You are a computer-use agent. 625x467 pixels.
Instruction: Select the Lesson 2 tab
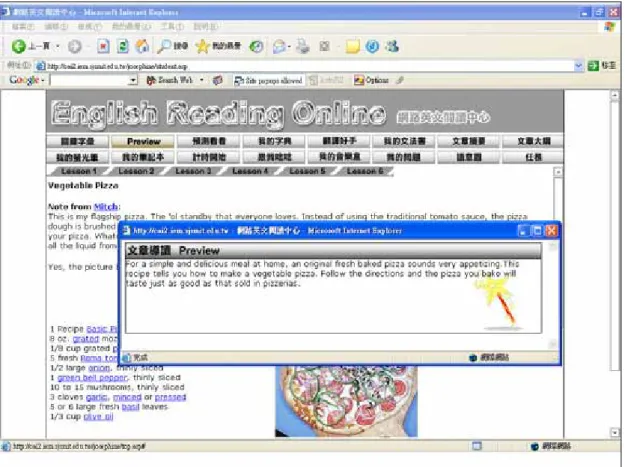click(136, 171)
